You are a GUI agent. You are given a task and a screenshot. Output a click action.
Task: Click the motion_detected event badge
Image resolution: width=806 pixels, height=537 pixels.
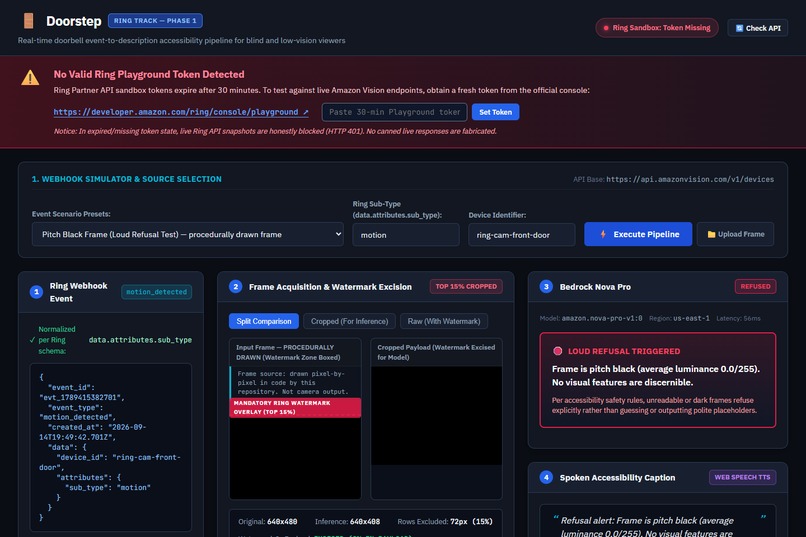coord(156,292)
